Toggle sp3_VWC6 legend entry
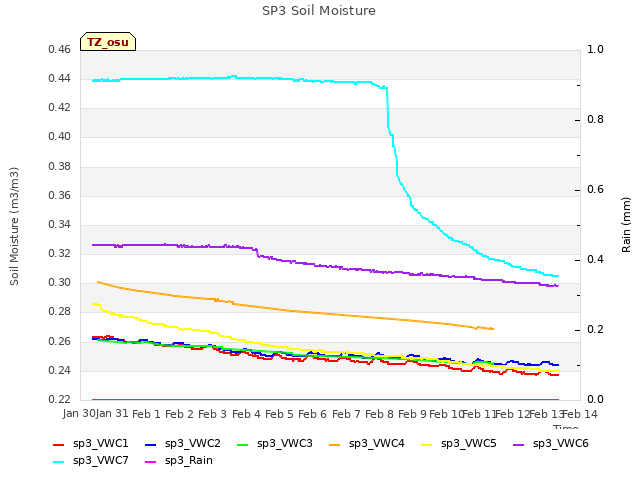The width and height of the screenshot is (640, 480). click(551, 444)
